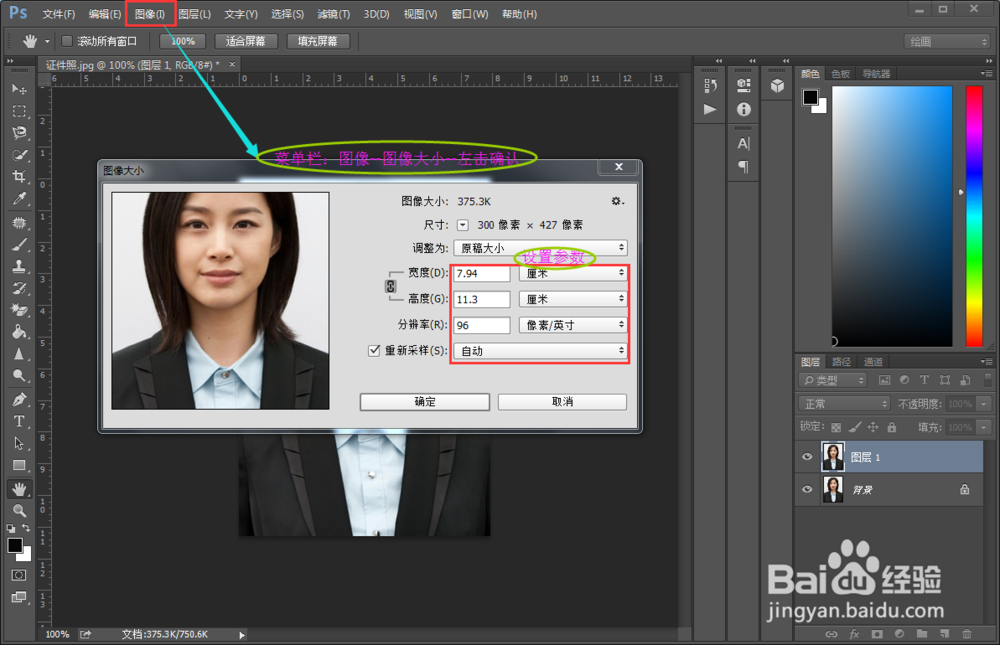Open the 3D panel cube icon
Screen dimensions: 1000x645
tap(777, 85)
